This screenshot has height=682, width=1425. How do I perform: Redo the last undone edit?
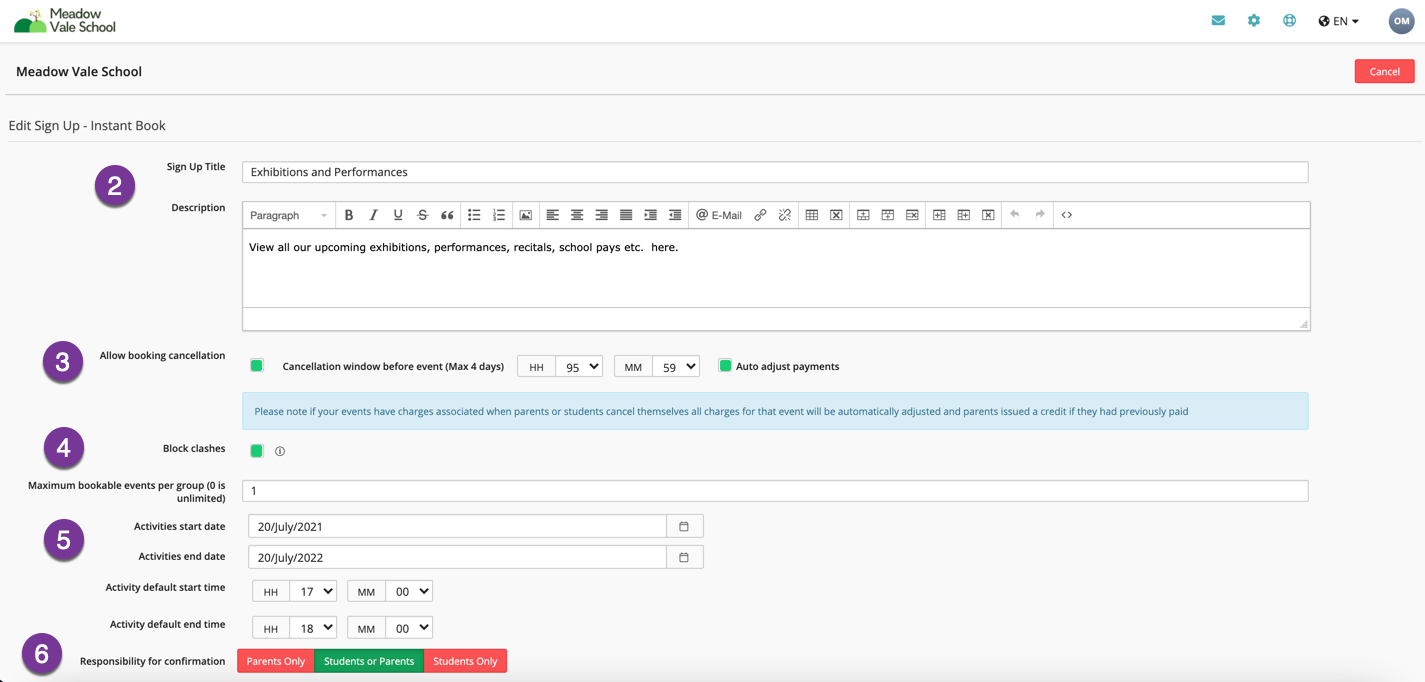pyautogui.click(x=1040, y=215)
